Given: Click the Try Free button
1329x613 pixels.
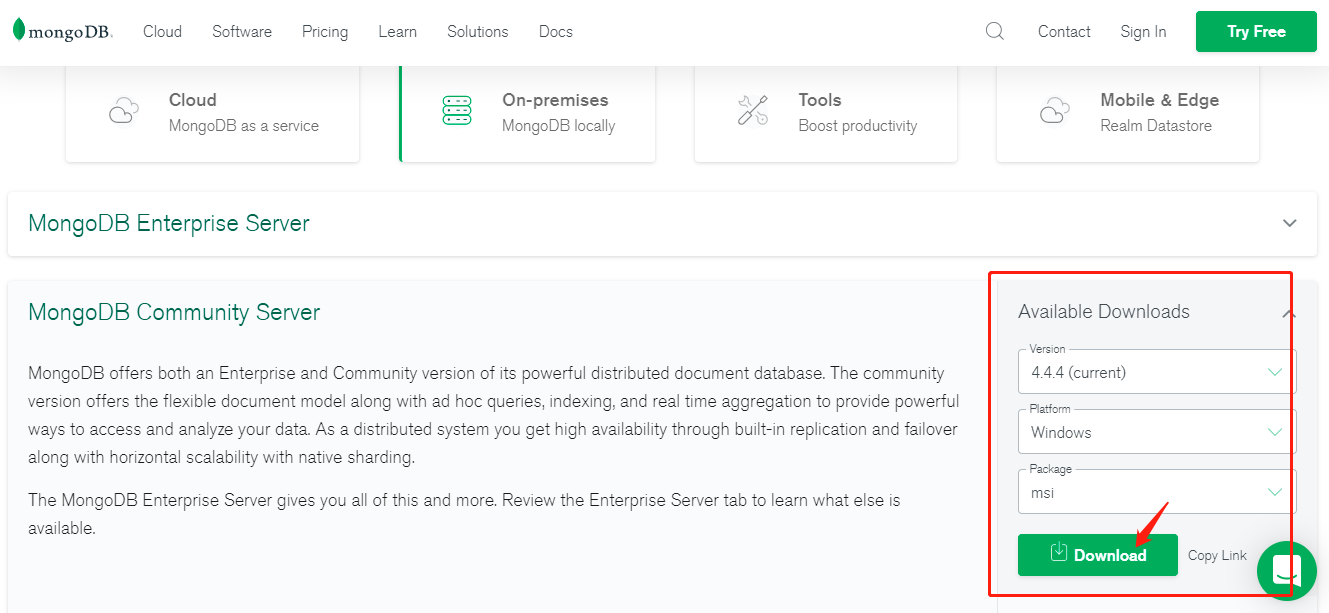Looking at the screenshot, I should point(1256,31).
